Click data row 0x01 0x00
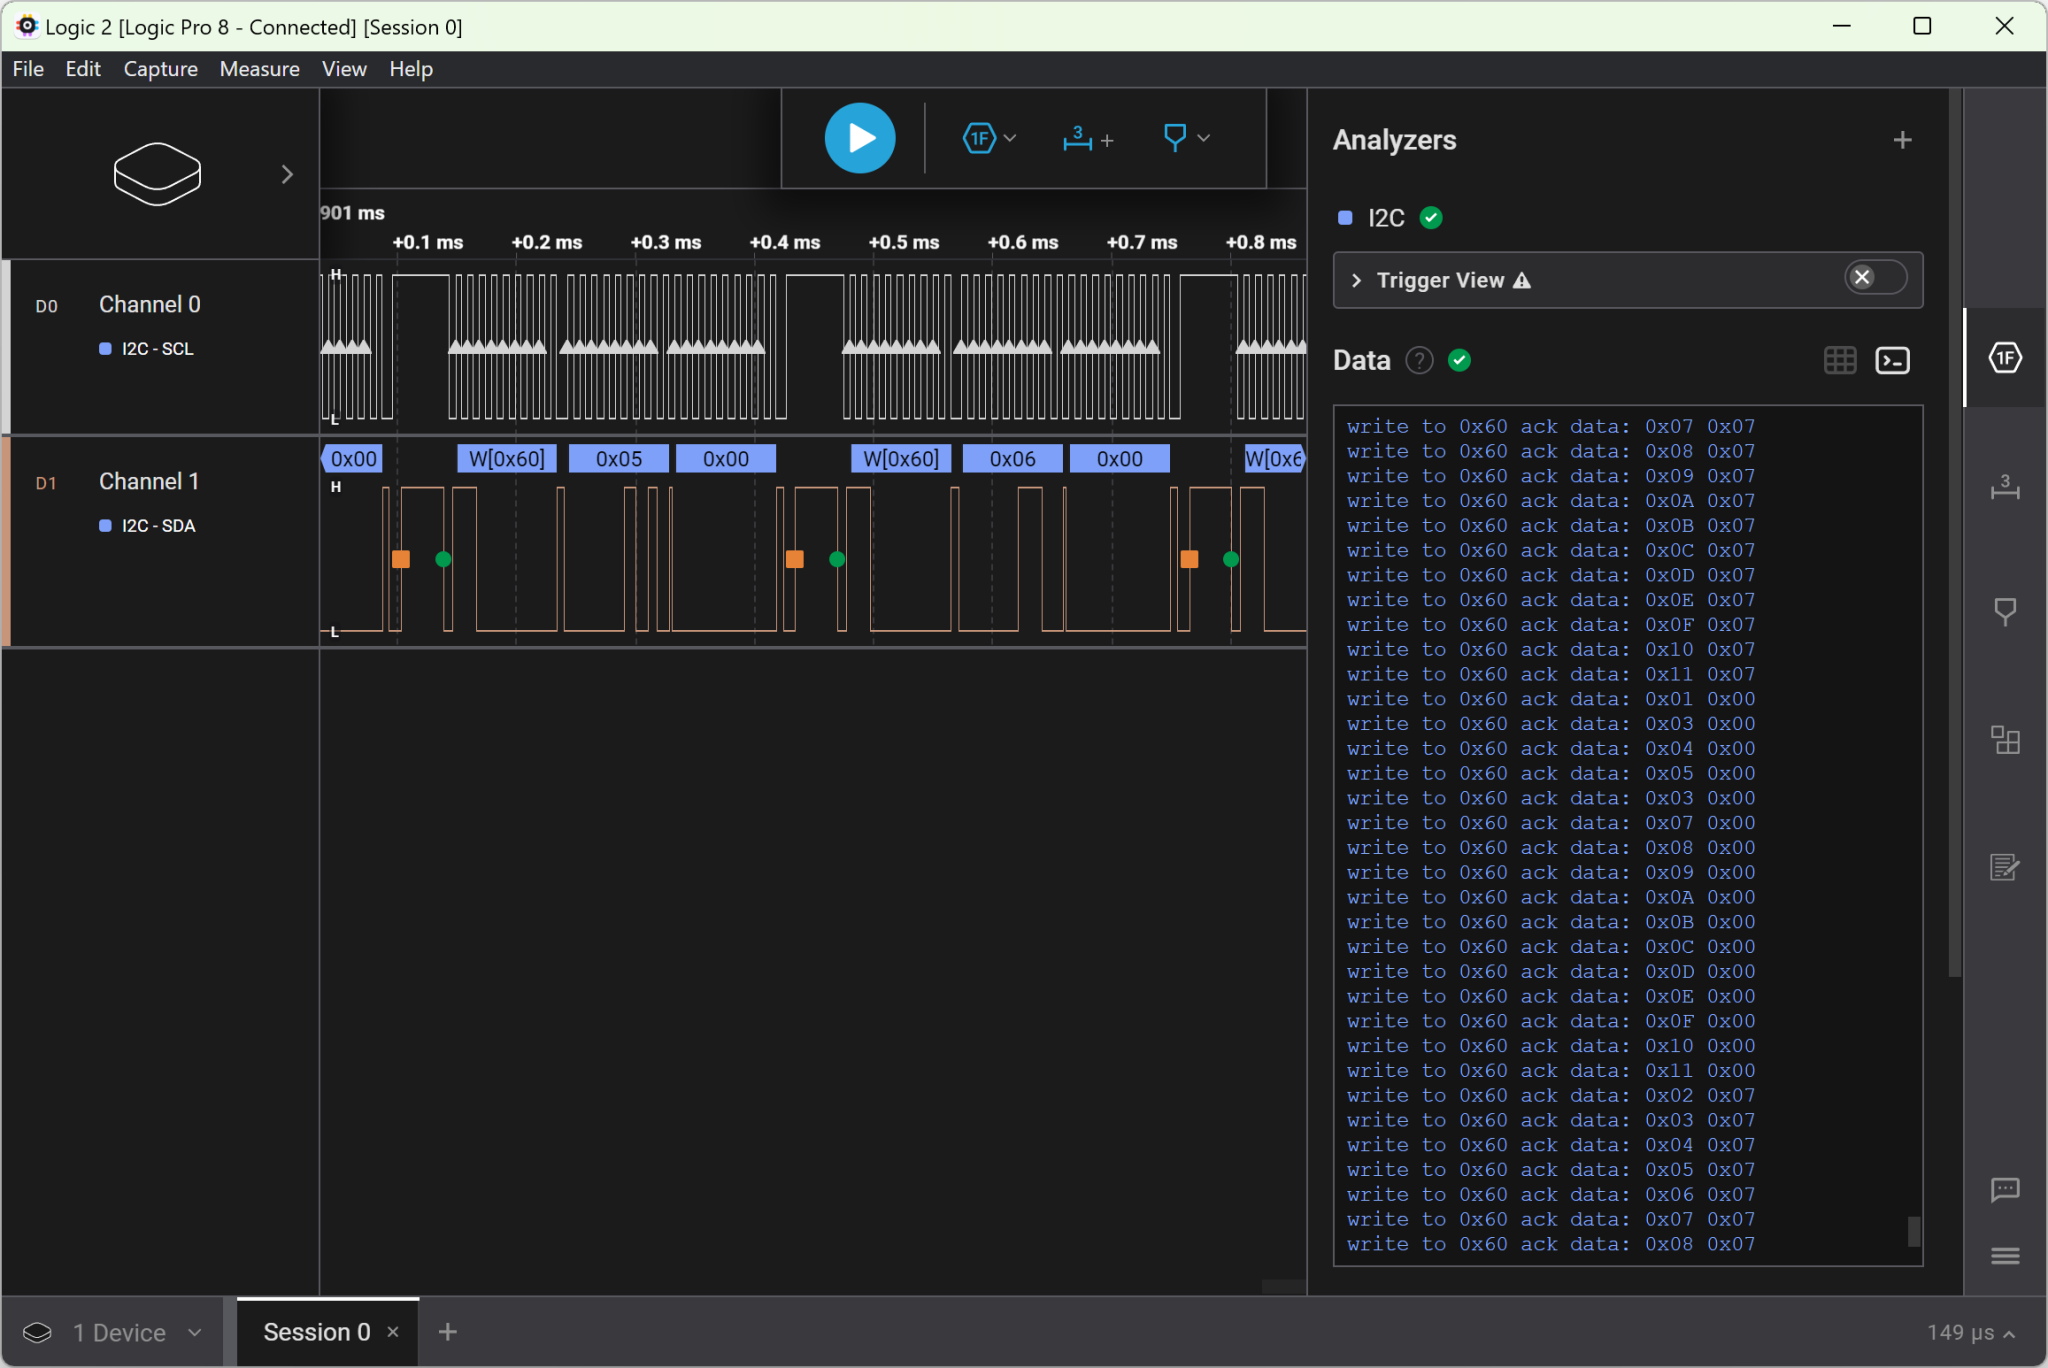The image size is (2048, 1368). pyautogui.click(x=1551, y=699)
